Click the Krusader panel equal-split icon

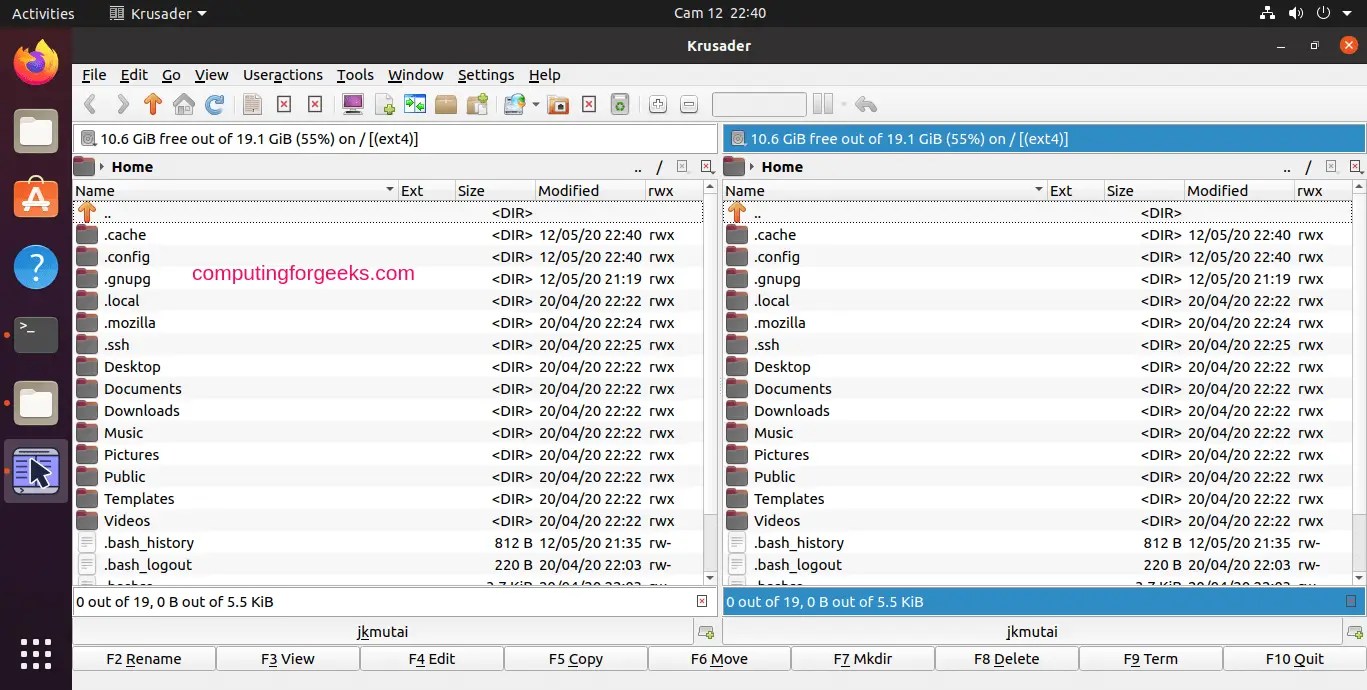coord(823,104)
